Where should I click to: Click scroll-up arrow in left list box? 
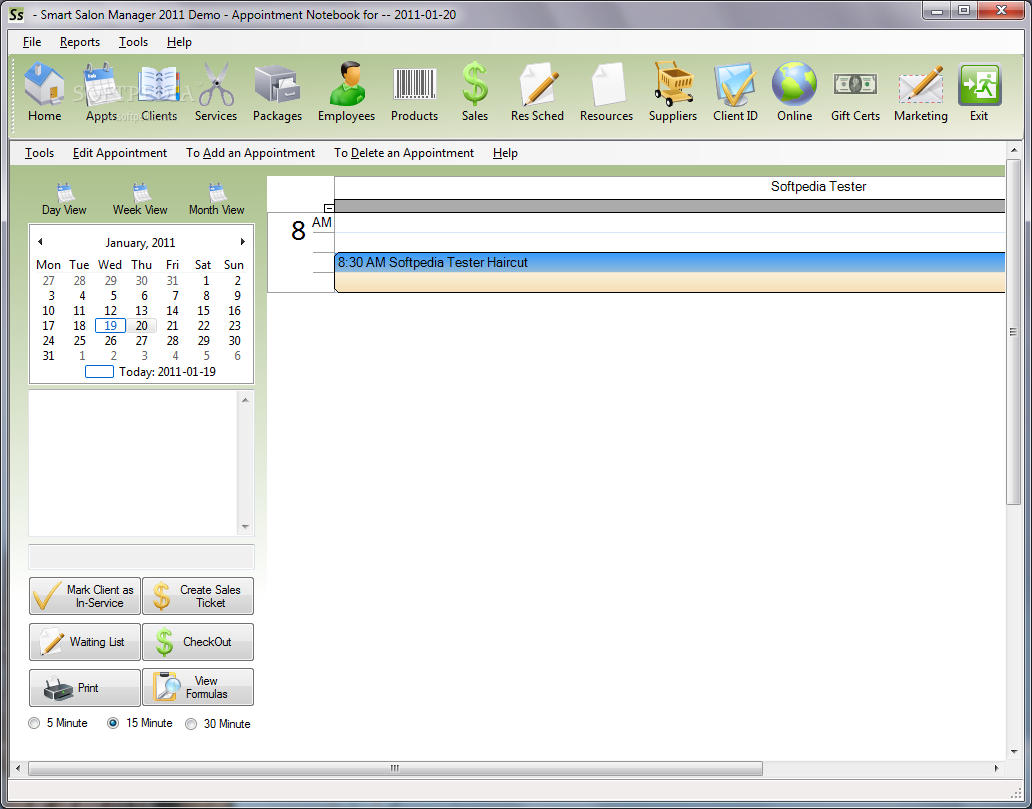[x=245, y=400]
